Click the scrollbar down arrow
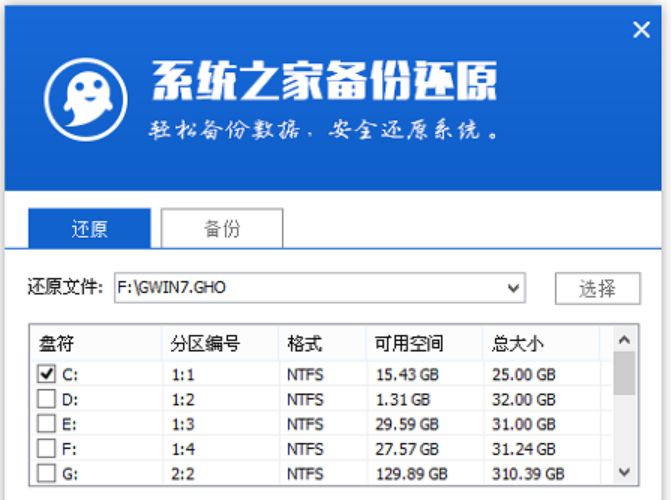671x500 pixels. click(624, 472)
